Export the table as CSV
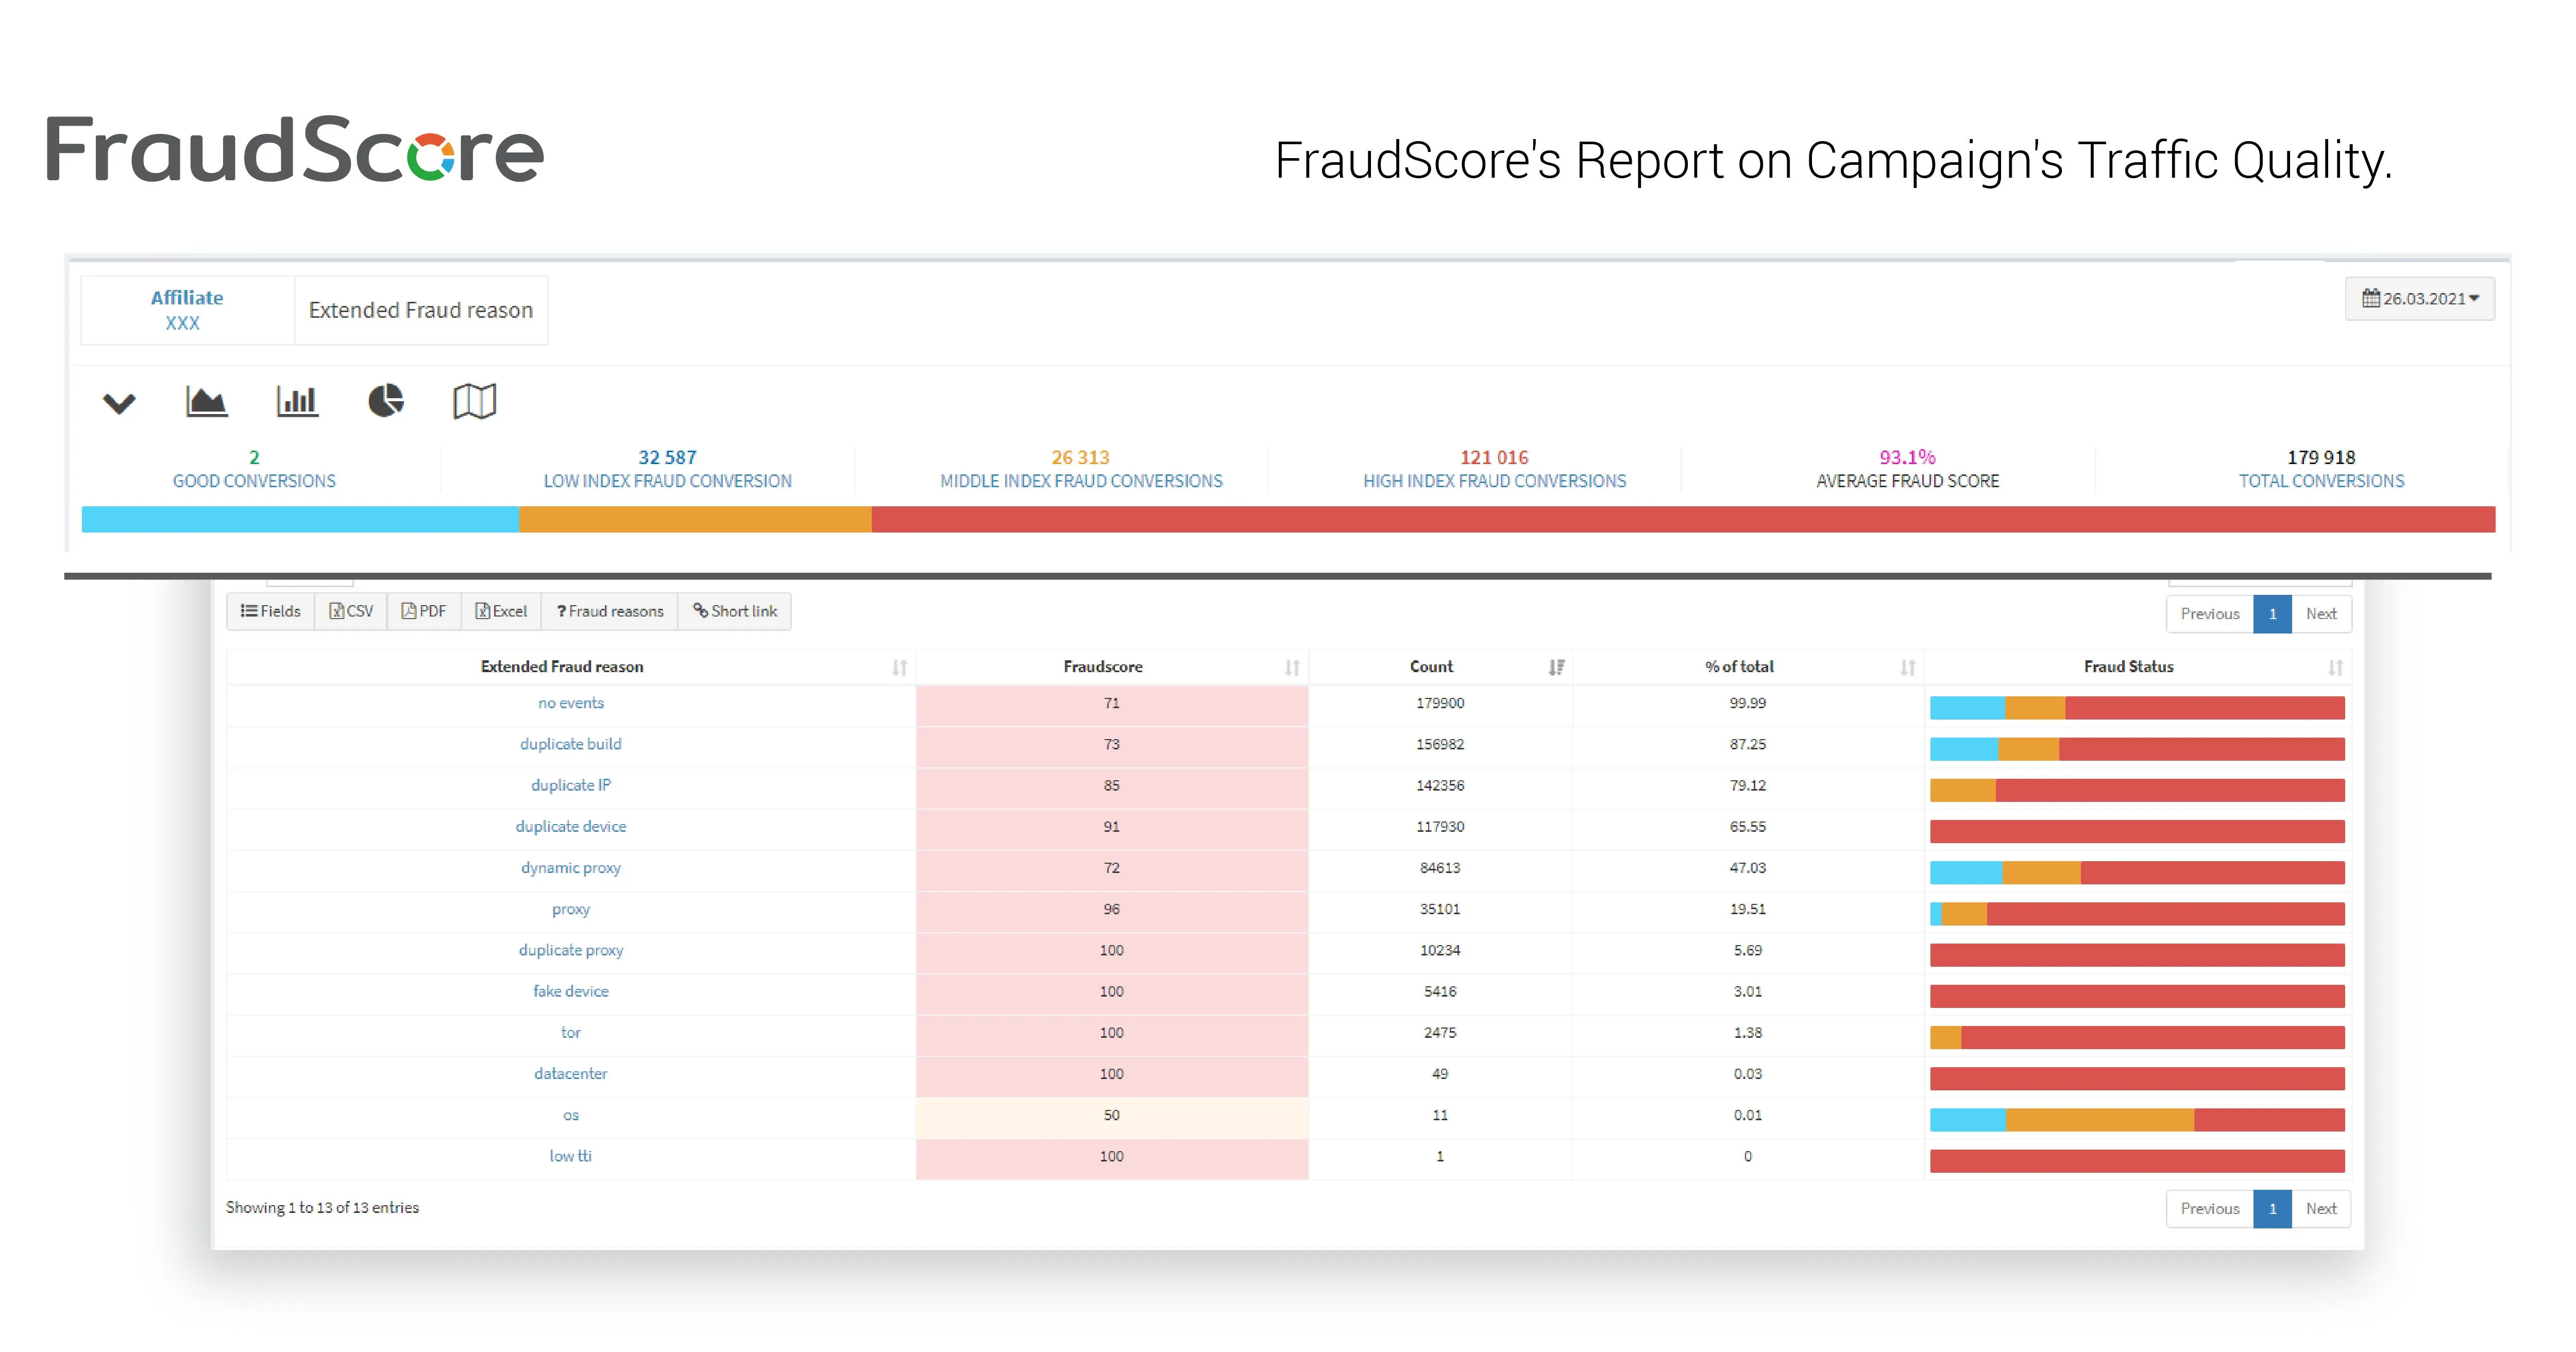Viewport: 2576px width, 1352px height. click(351, 611)
